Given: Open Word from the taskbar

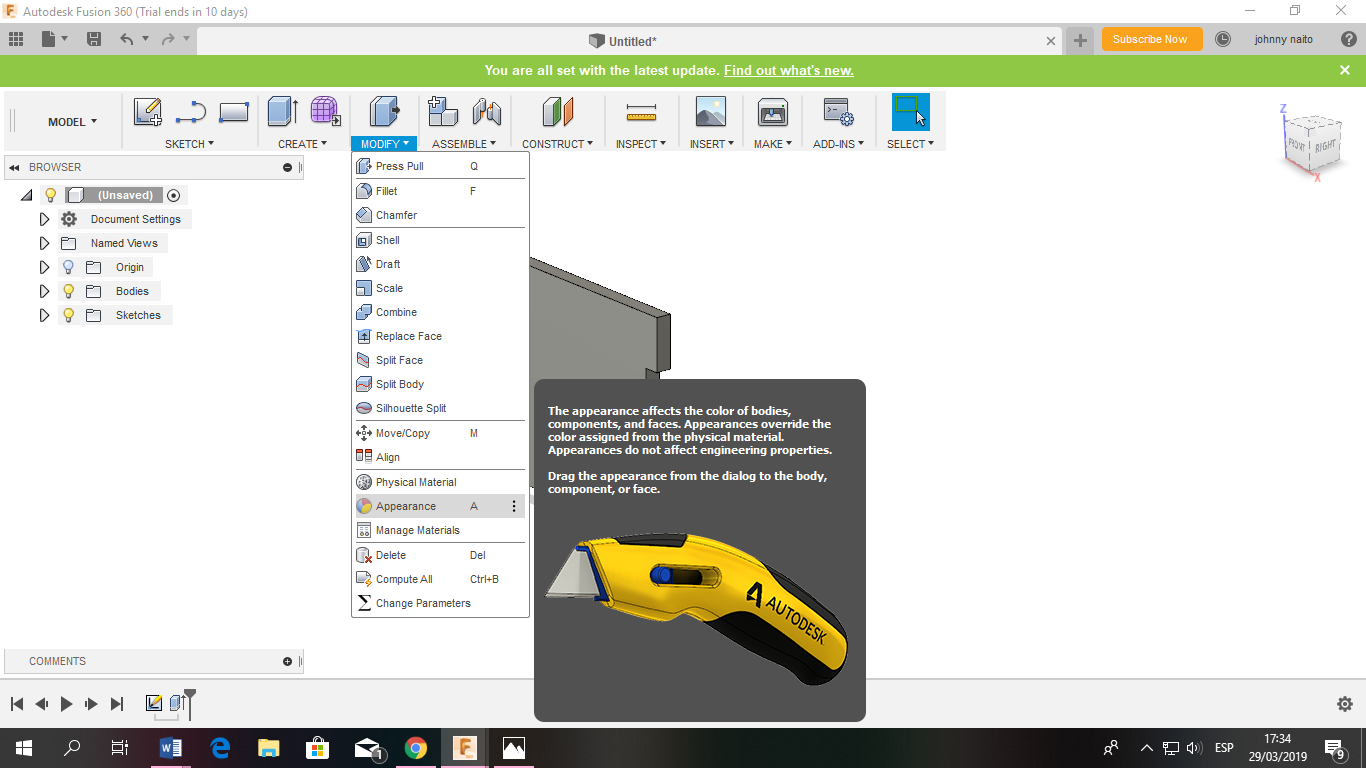Looking at the screenshot, I should click(171, 748).
